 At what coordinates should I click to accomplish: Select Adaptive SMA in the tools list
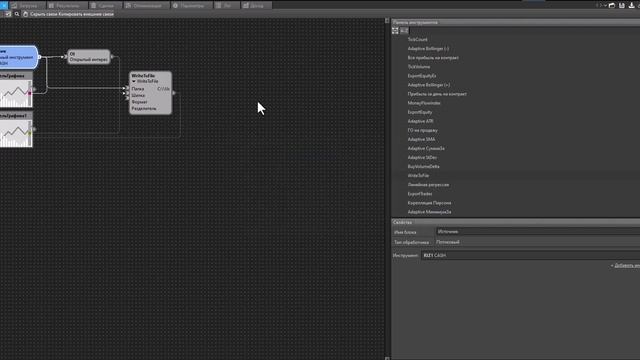[421, 139]
